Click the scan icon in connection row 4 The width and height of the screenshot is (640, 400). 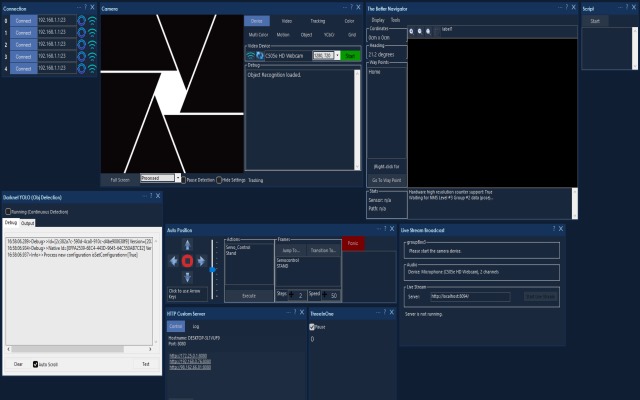coord(82,68)
